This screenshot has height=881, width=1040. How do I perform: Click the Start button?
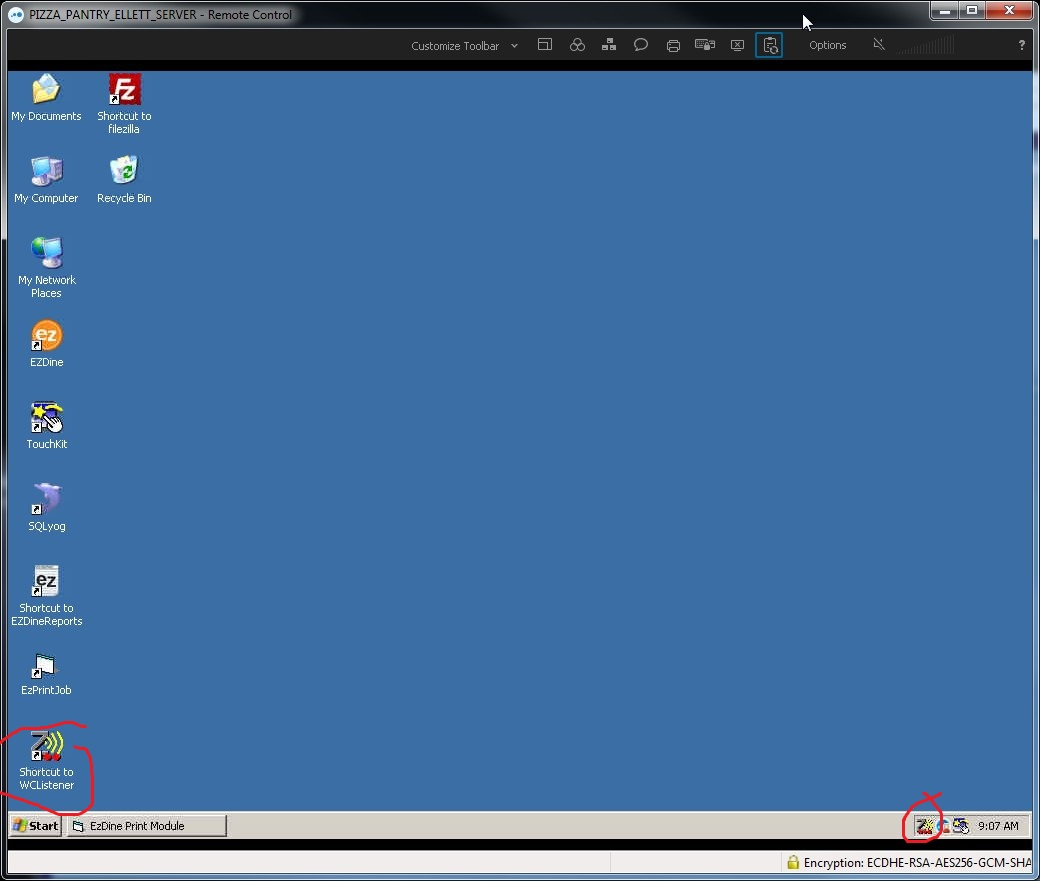pos(36,825)
